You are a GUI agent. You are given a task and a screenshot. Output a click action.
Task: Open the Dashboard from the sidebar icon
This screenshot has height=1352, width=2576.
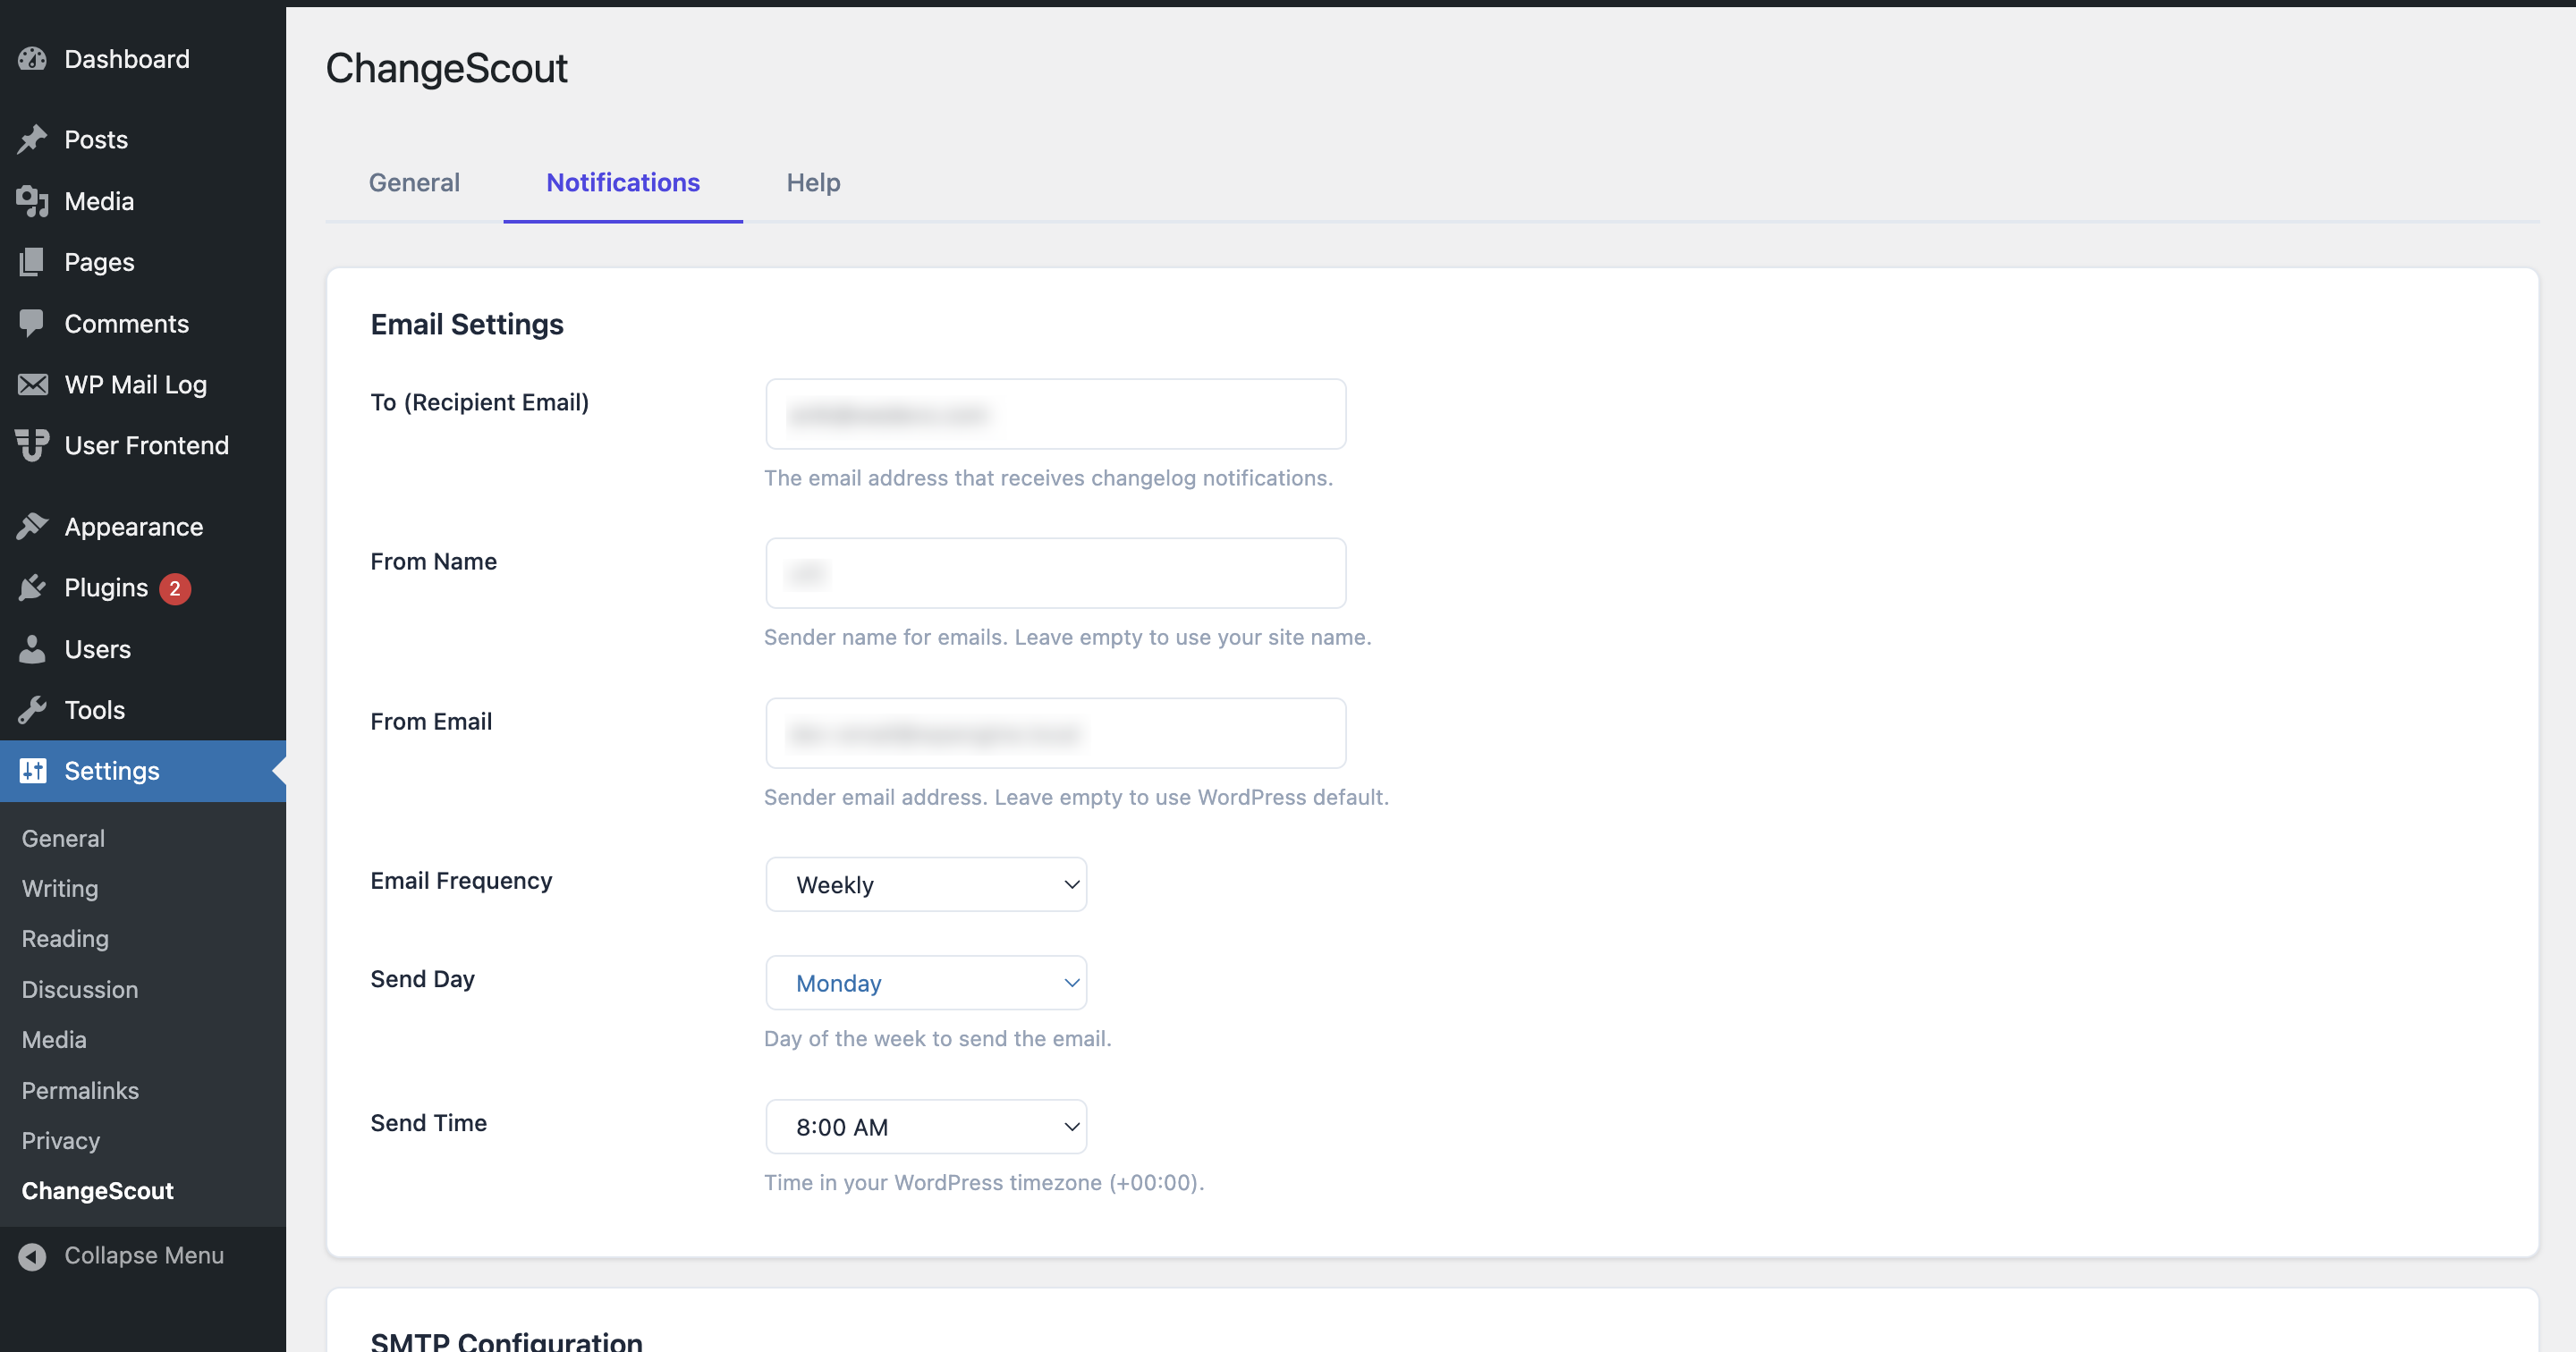tap(31, 58)
